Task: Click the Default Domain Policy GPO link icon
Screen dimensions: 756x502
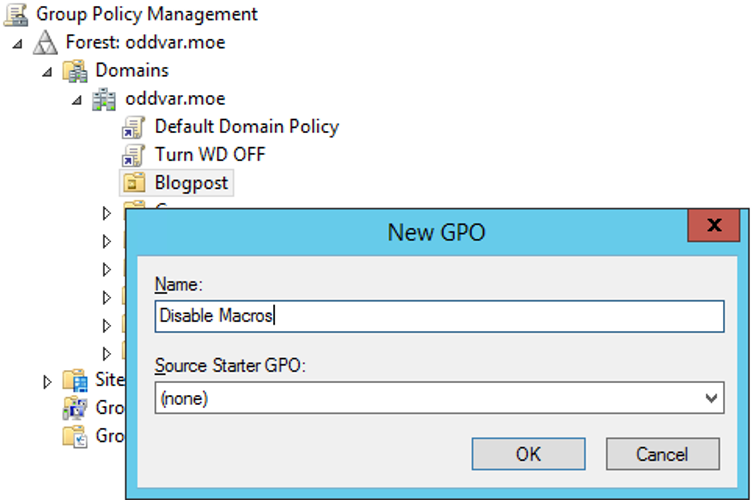Action: coord(133,127)
